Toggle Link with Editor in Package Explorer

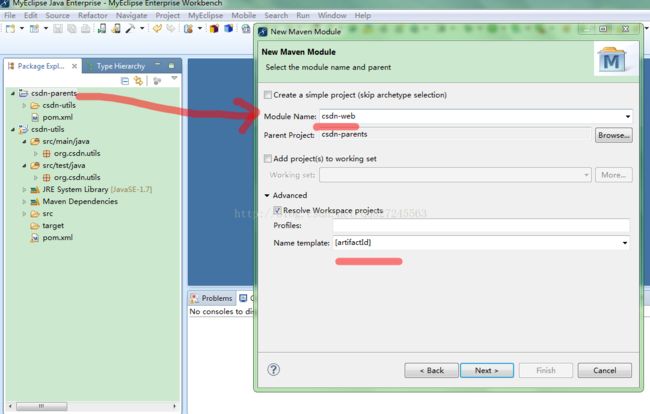(138, 81)
